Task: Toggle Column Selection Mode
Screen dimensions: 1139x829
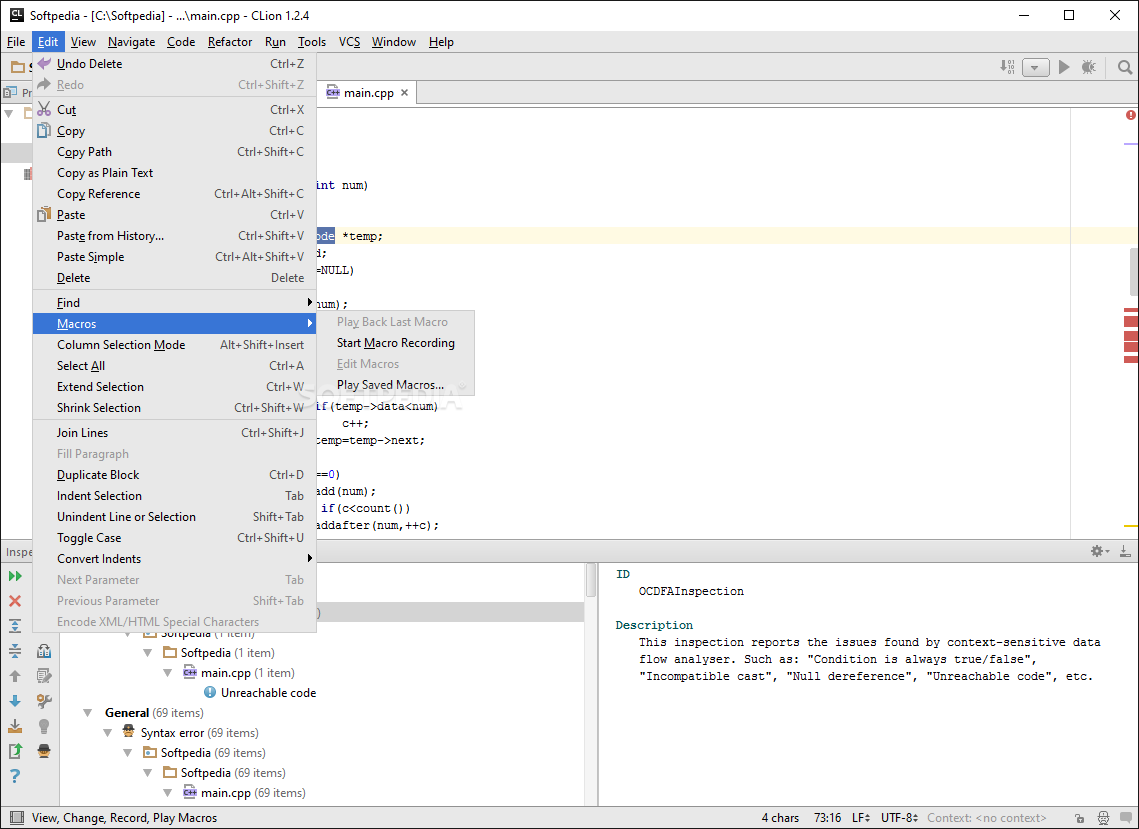Action: (174, 345)
